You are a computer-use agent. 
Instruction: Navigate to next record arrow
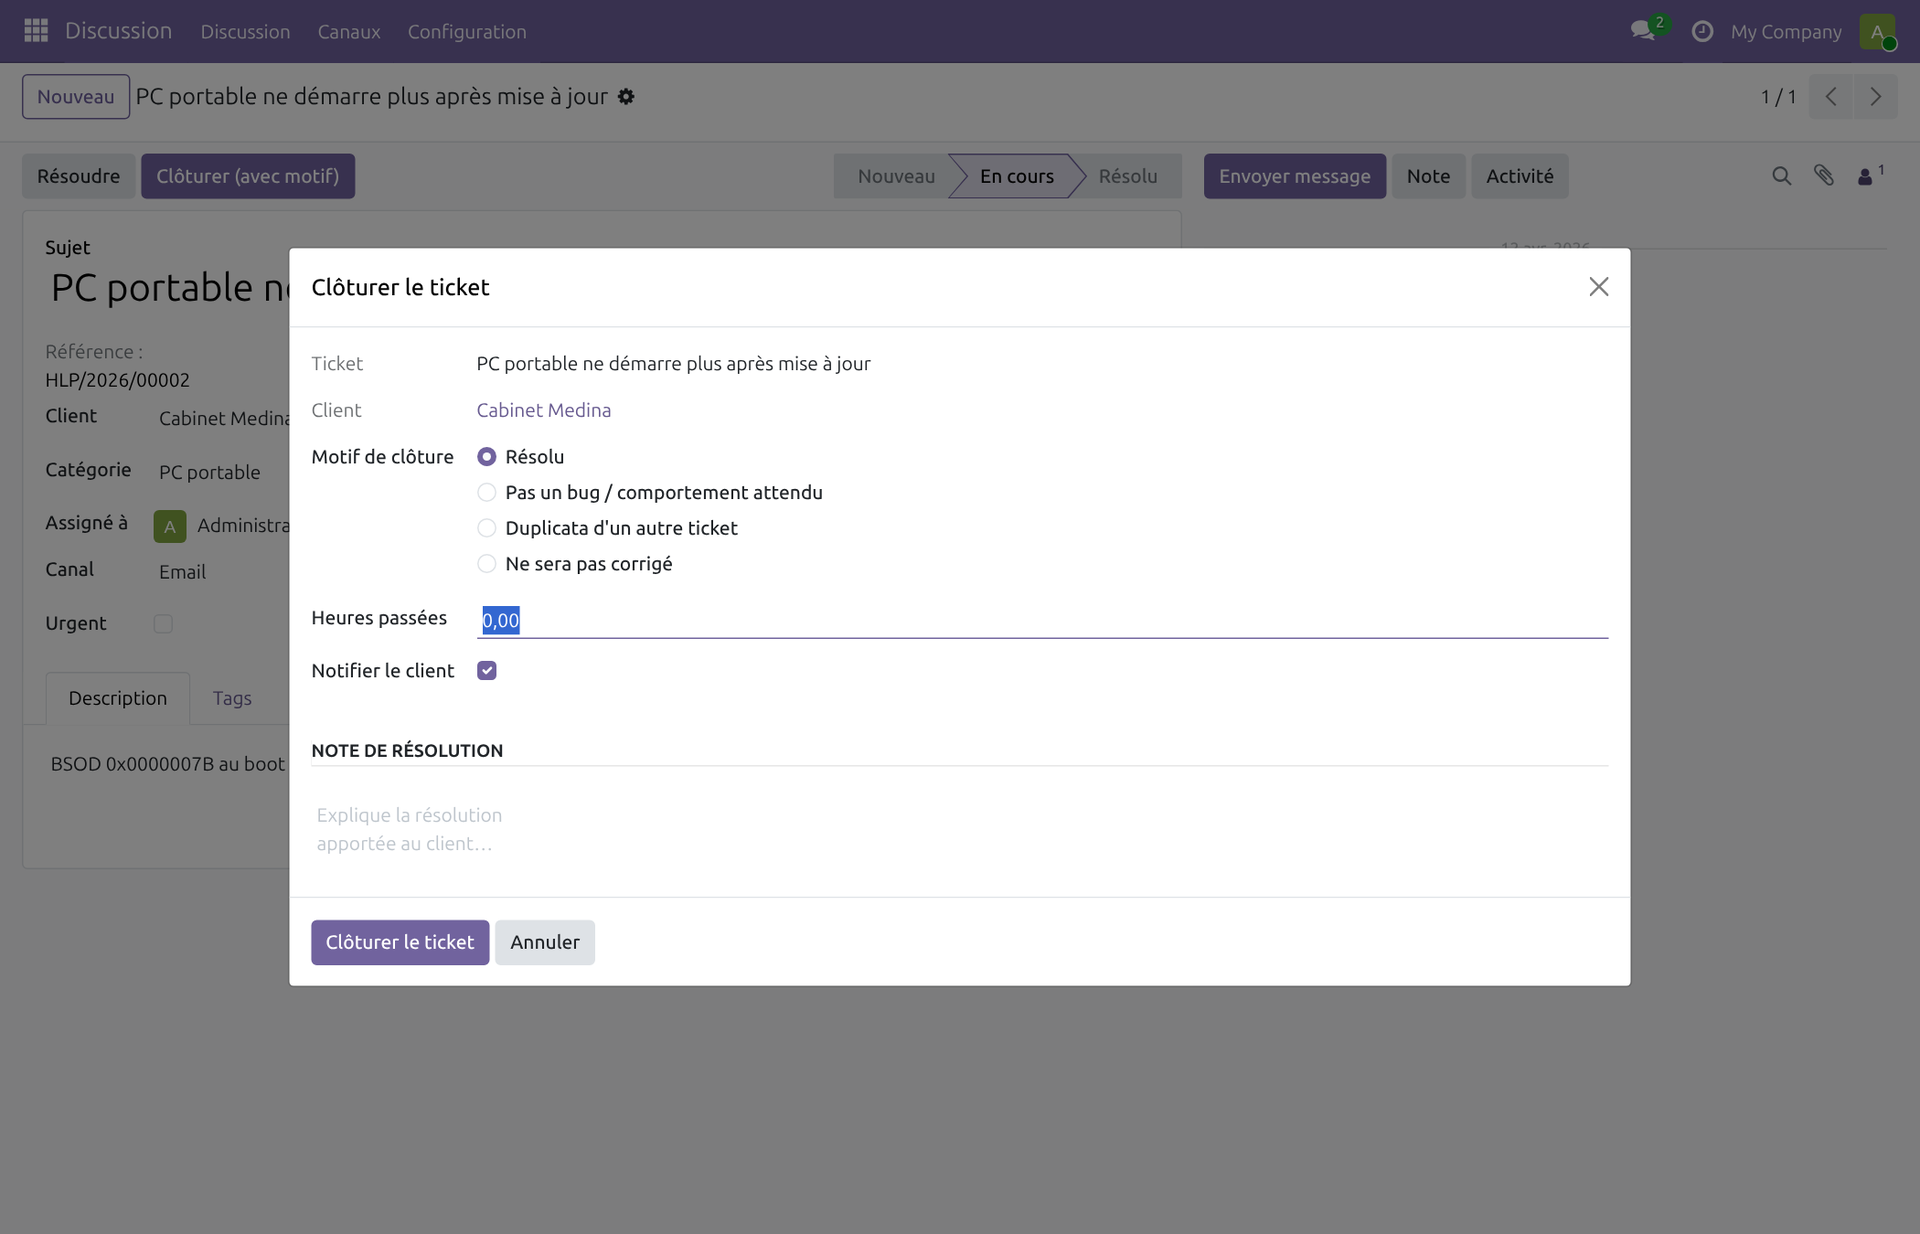click(1876, 96)
